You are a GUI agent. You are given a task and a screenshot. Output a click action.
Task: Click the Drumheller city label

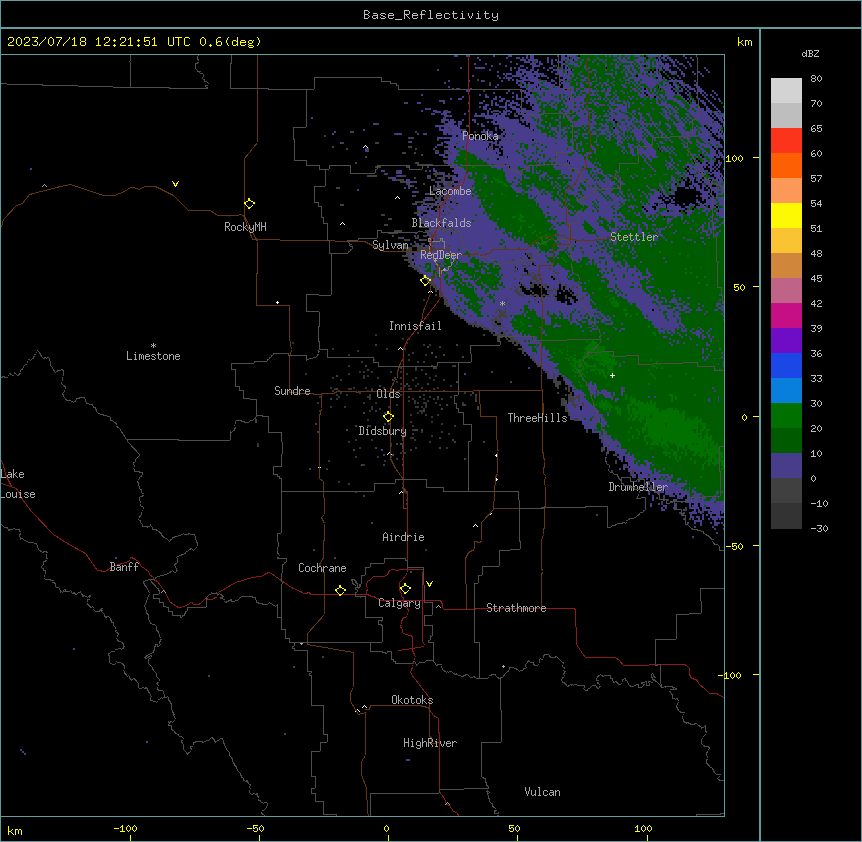pyautogui.click(x=638, y=487)
